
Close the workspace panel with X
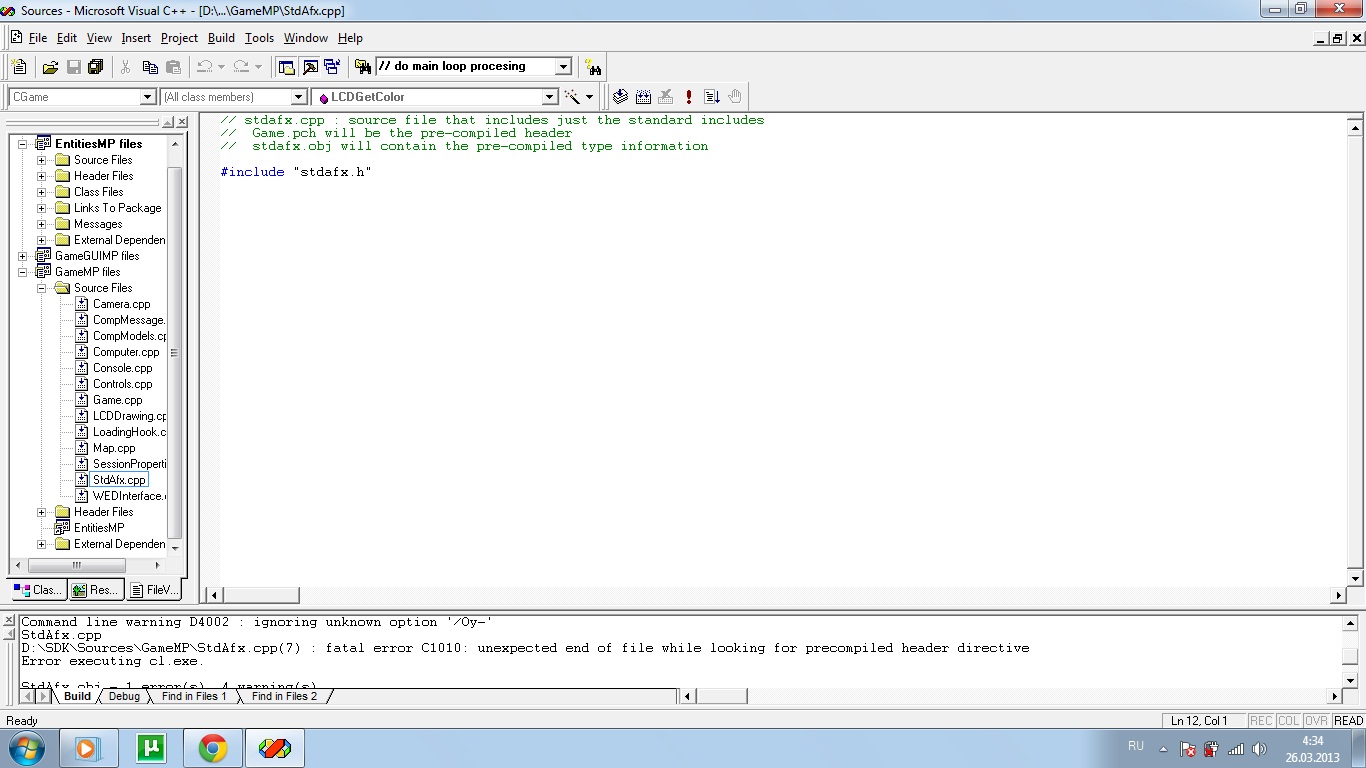tap(182, 122)
